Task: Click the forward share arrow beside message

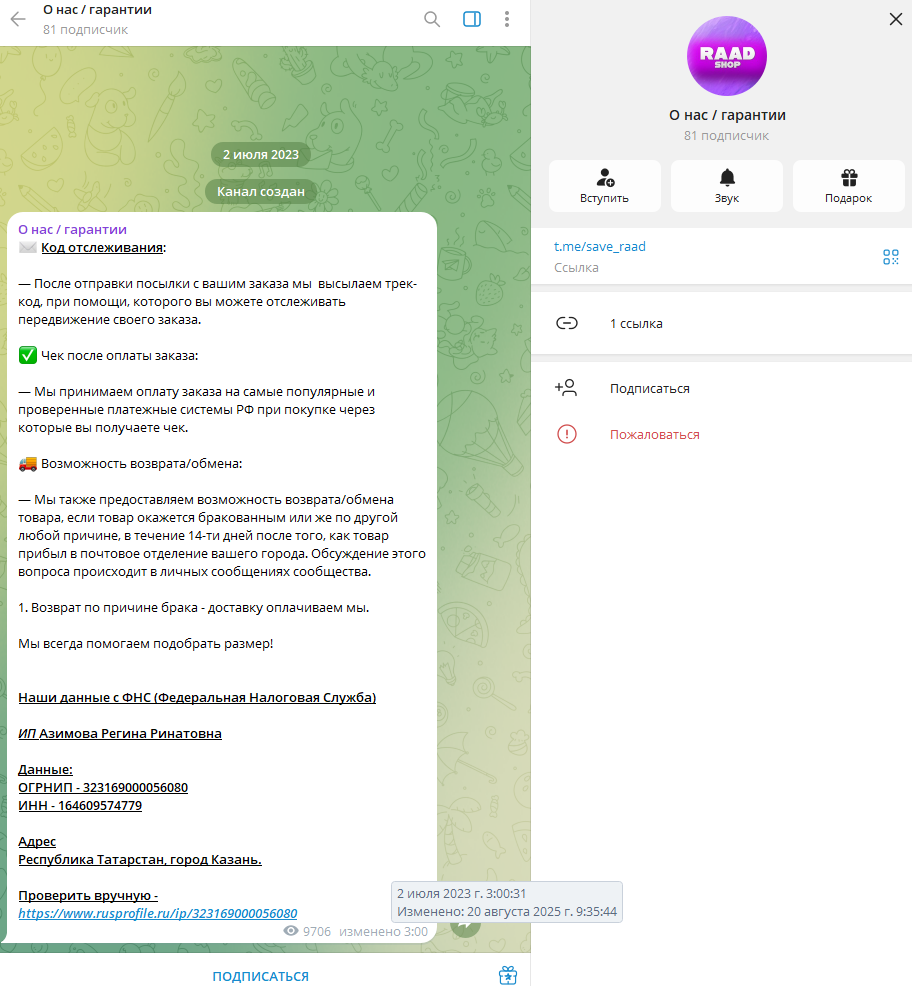Action: [465, 923]
